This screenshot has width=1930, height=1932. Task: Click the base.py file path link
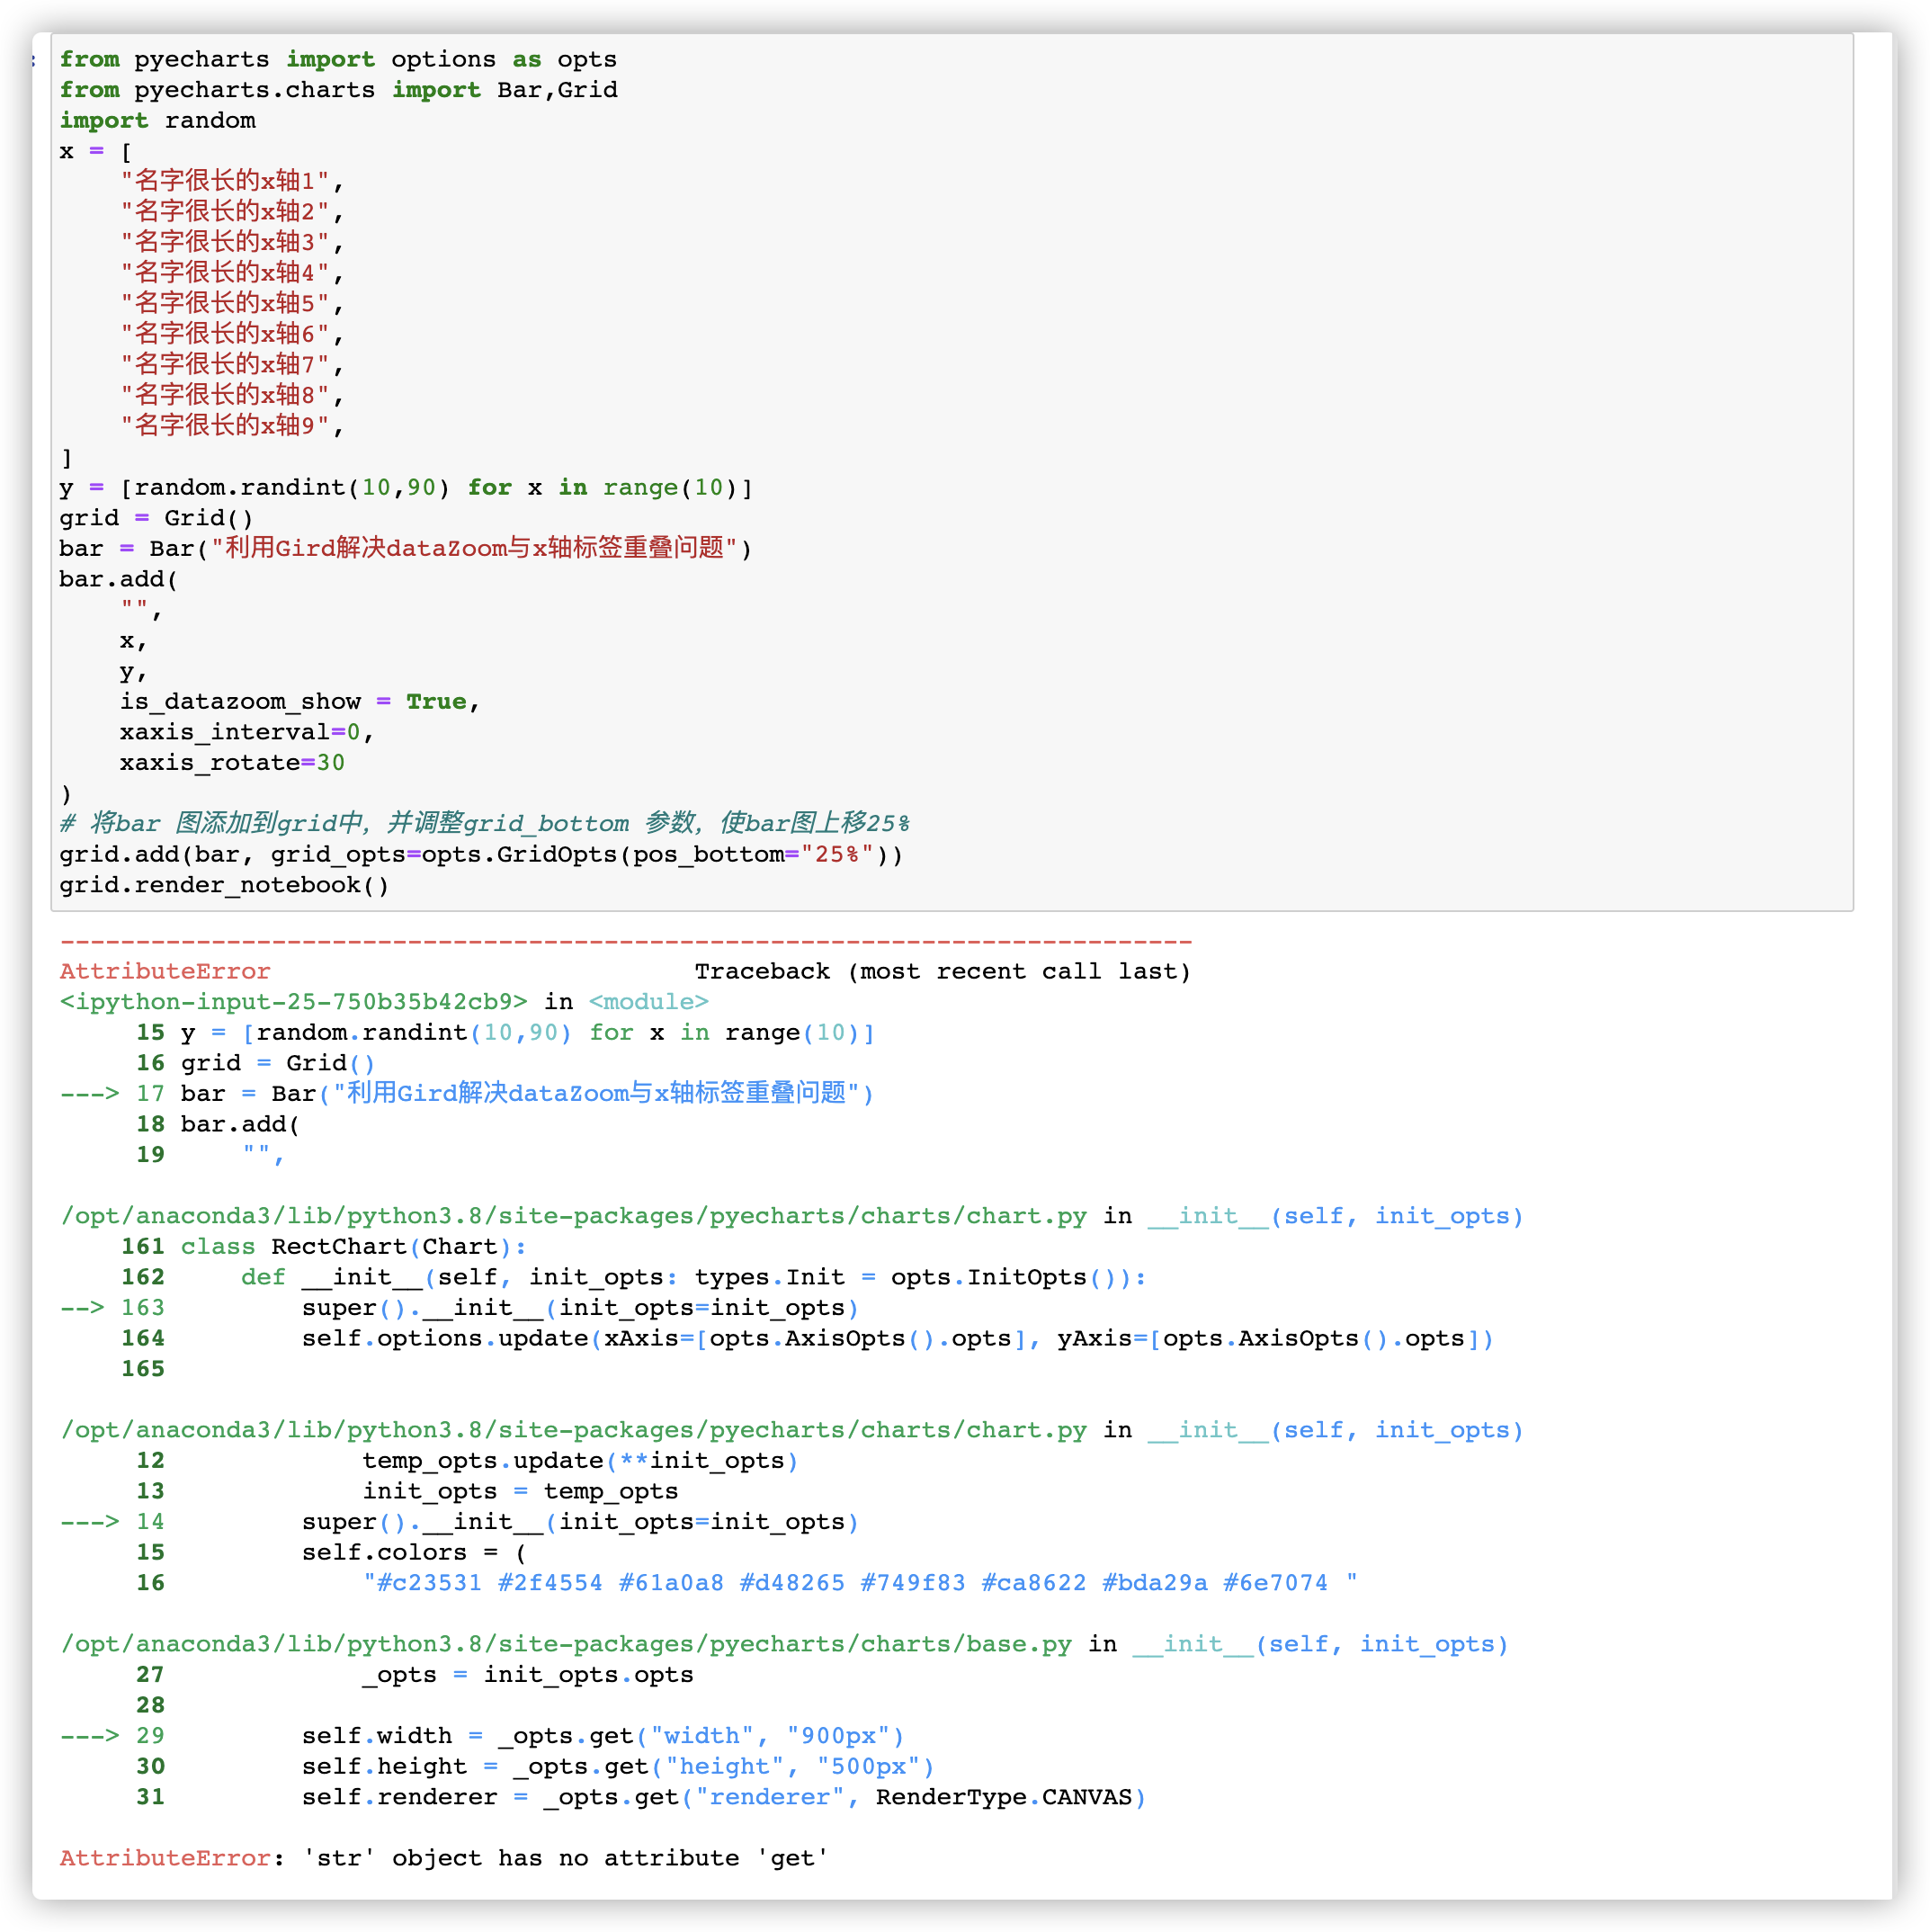point(565,1643)
